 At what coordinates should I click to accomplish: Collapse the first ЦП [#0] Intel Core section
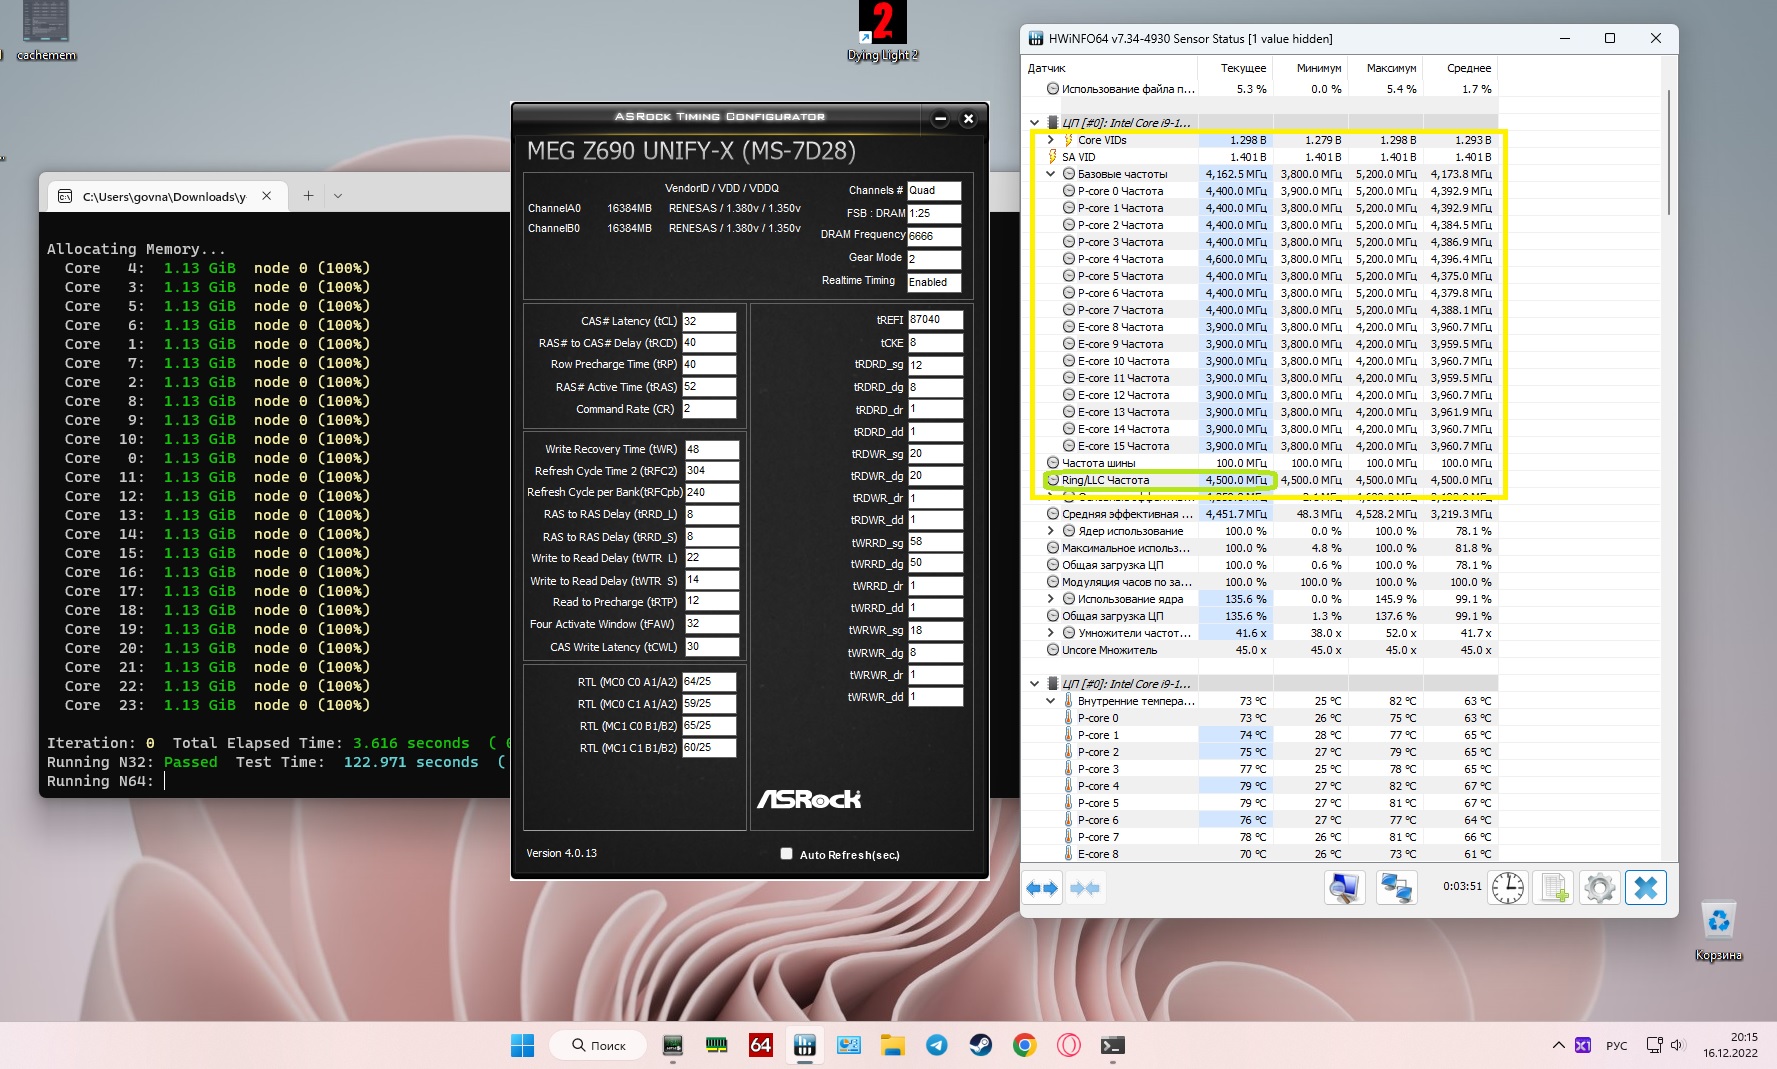pos(1034,123)
